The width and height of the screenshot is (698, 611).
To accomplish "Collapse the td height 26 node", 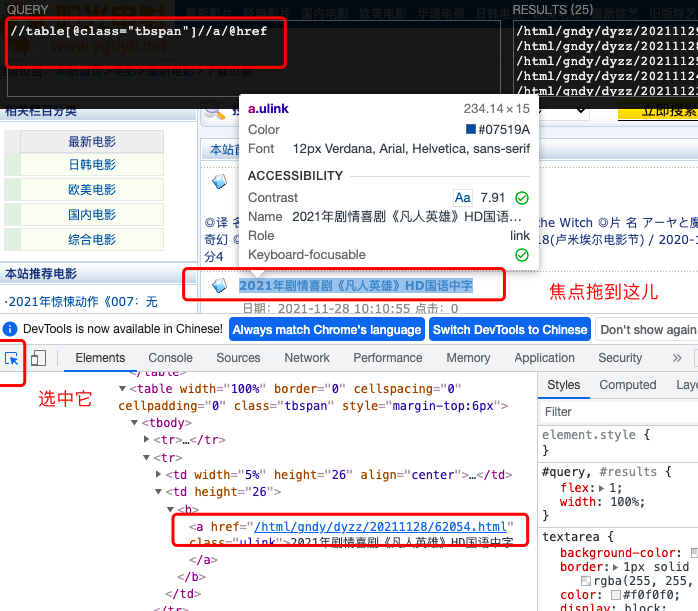I will (158, 492).
